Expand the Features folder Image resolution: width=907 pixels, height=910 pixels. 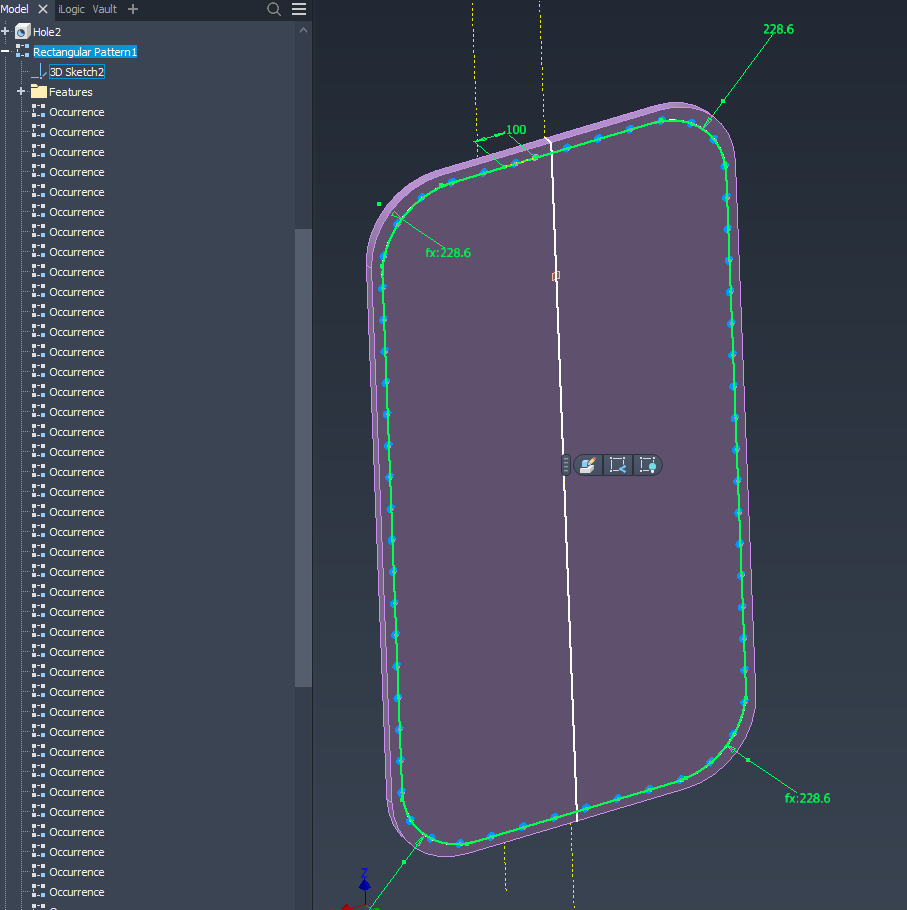[x=21, y=91]
